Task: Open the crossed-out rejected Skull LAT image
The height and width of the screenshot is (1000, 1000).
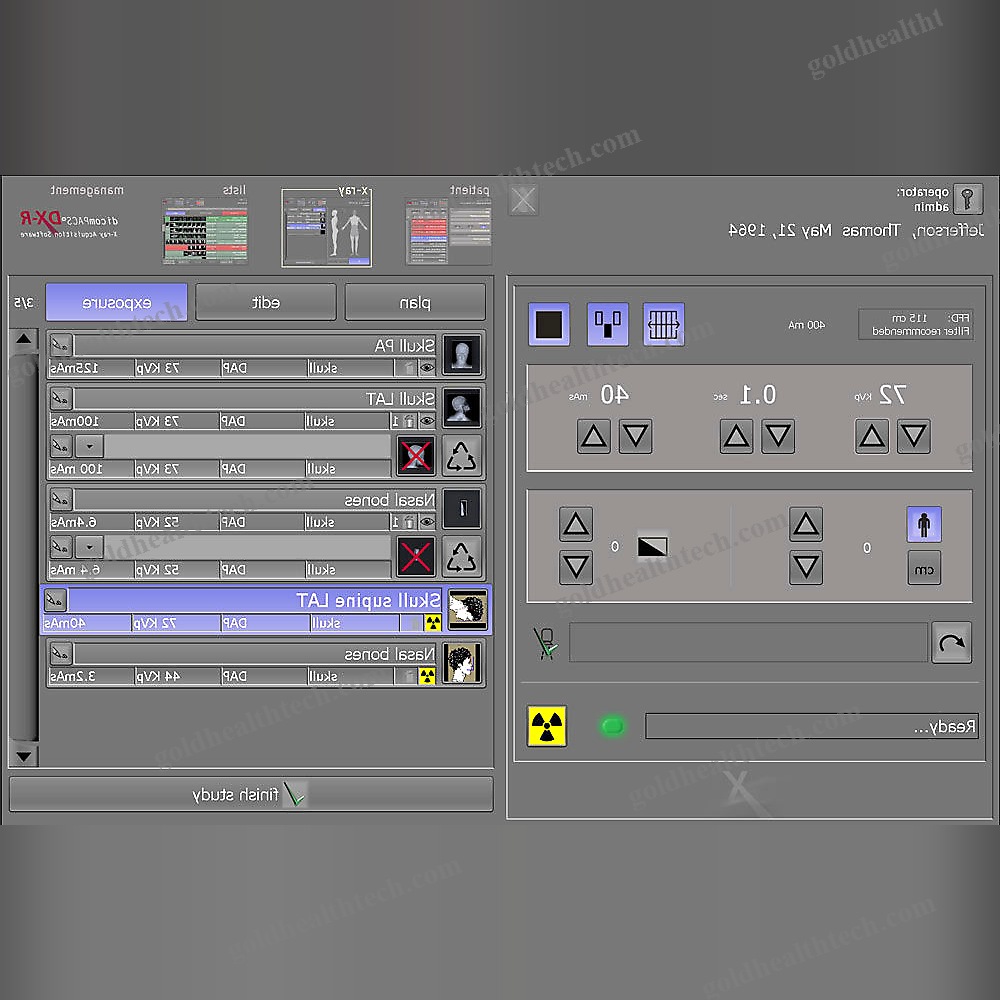Action: [x=416, y=455]
